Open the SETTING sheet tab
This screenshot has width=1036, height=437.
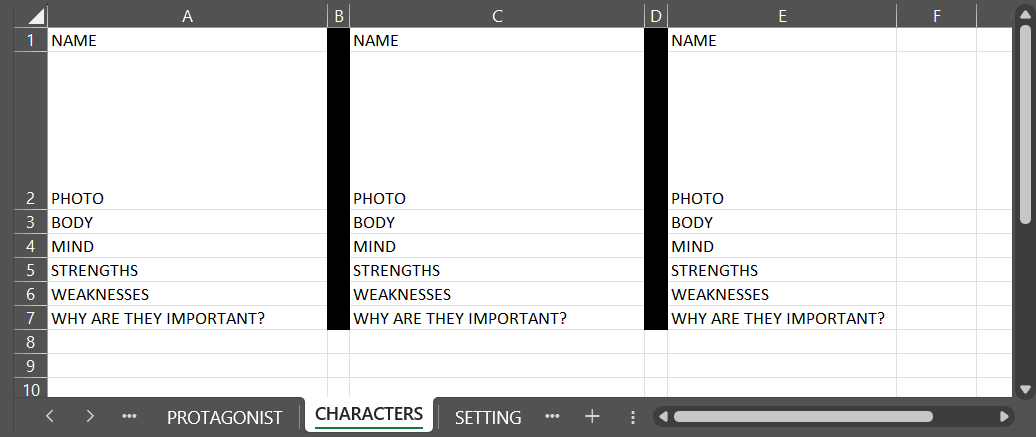point(488,417)
